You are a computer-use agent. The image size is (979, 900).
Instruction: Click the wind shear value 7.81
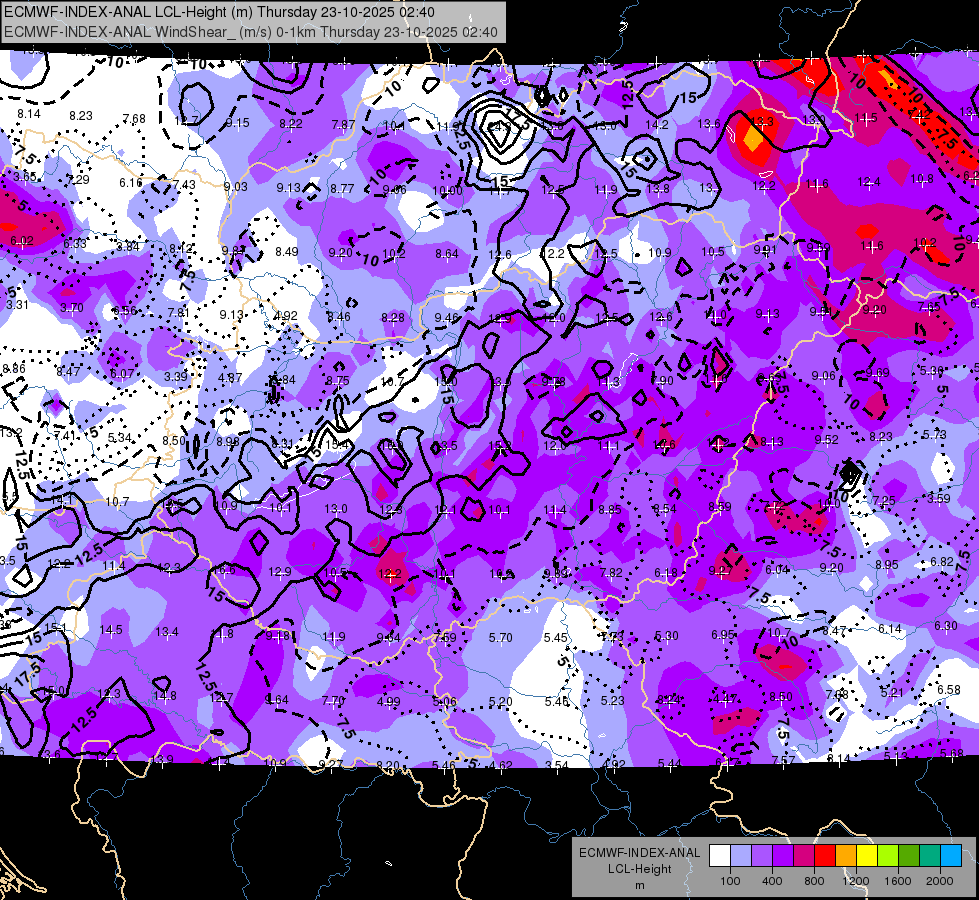179,313
